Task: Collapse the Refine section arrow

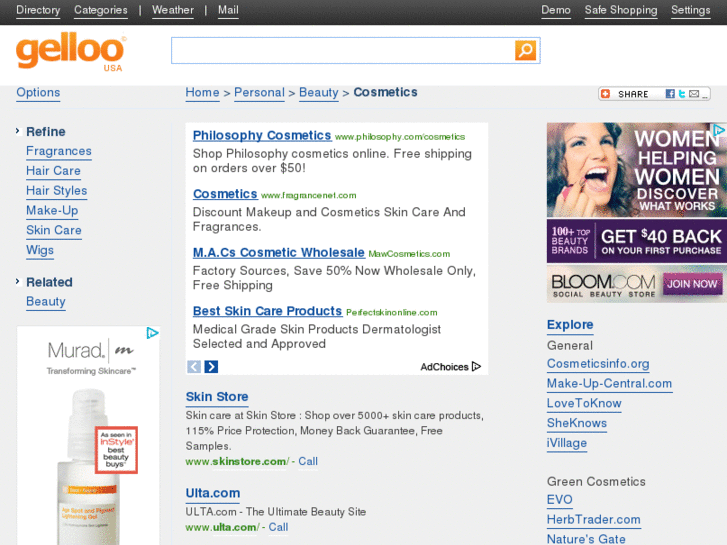Action: [18, 131]
